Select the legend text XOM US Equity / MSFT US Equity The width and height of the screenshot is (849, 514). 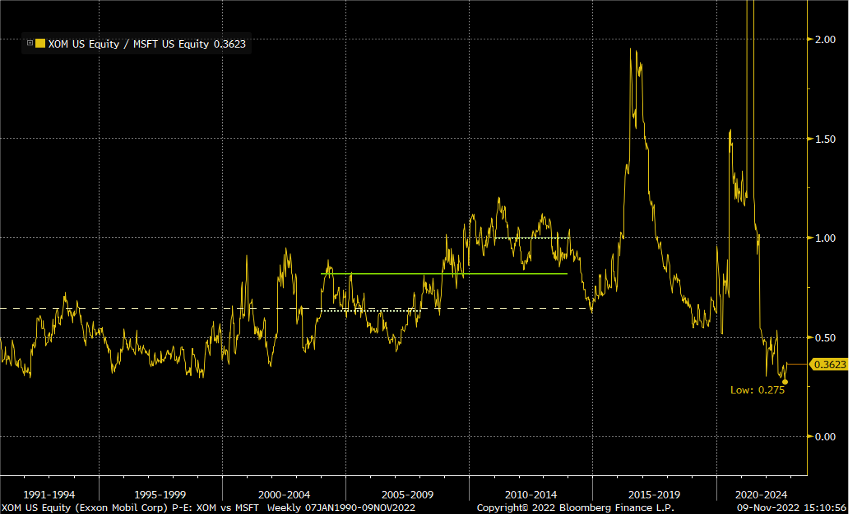(x=129, y=44)
